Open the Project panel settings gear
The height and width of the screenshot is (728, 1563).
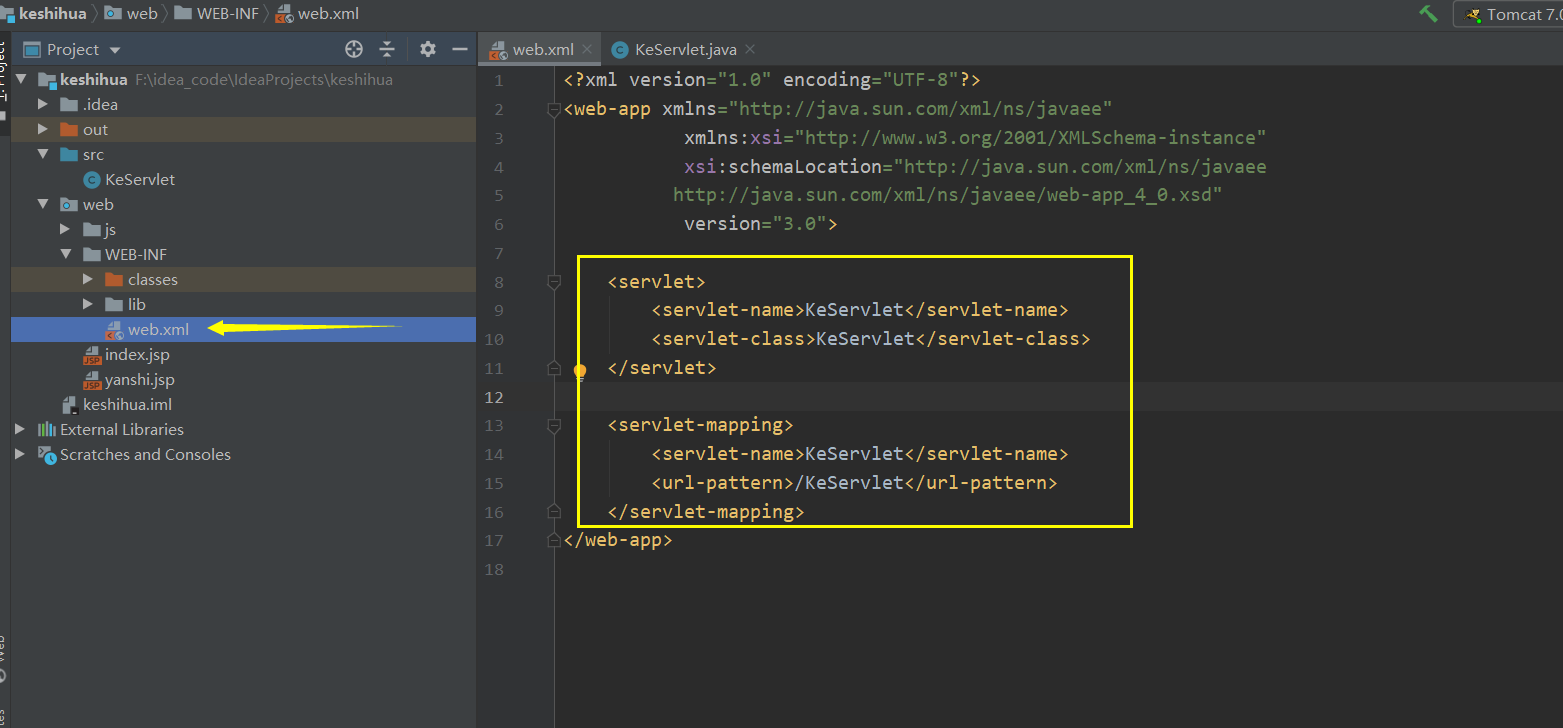(x=427, y=48)
